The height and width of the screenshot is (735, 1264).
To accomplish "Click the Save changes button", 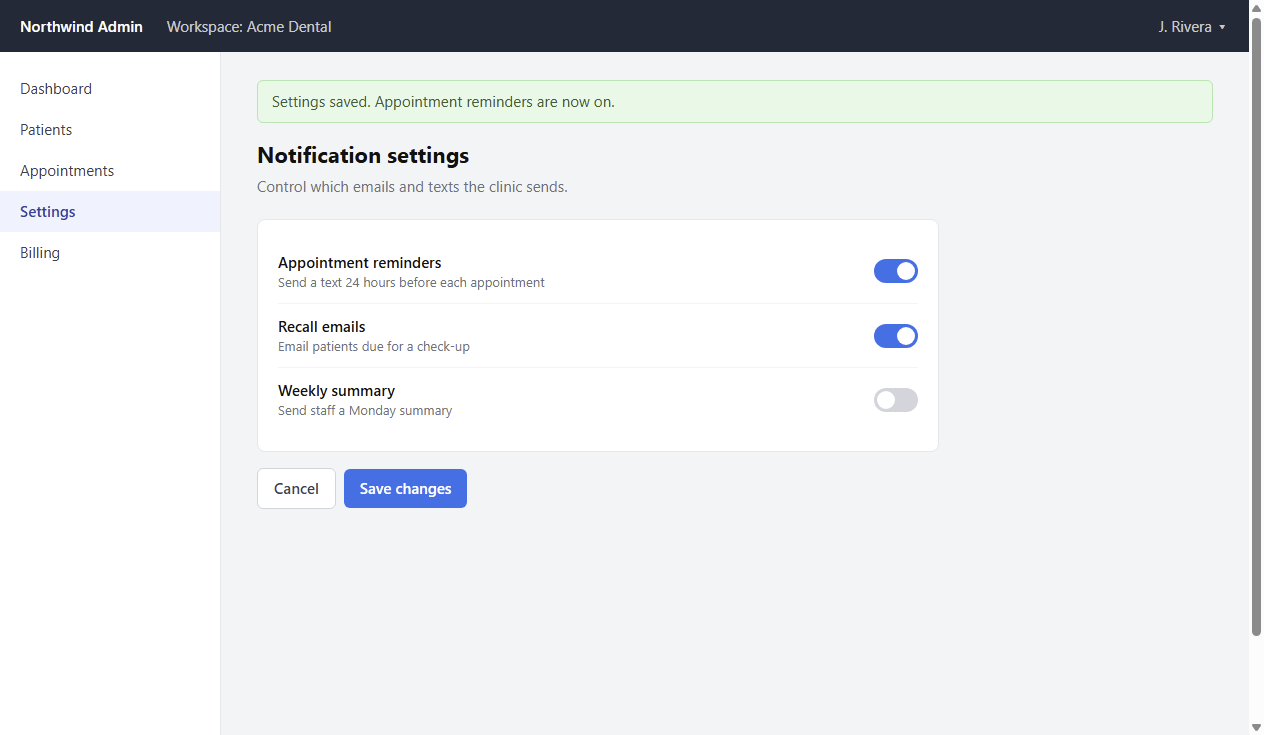I will pyautogui.click(x=405, y=489).
